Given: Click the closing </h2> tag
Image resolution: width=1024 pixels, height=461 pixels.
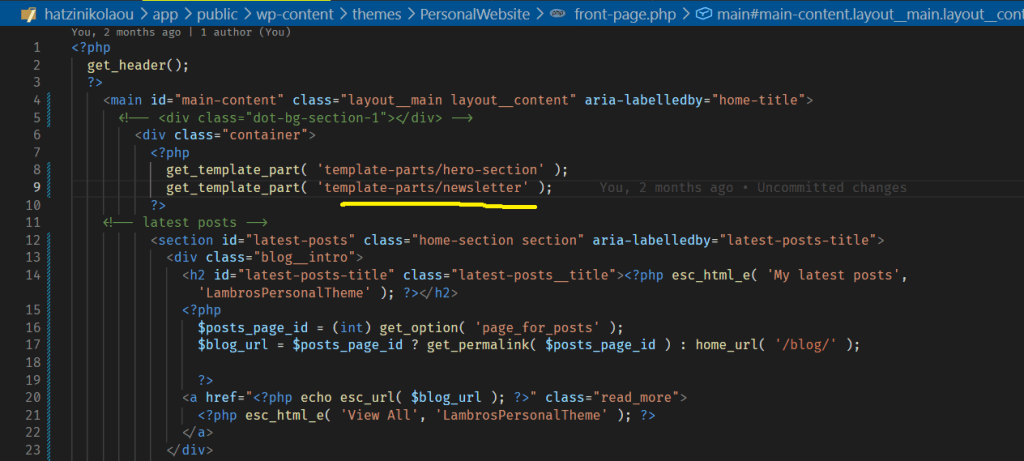Looking at the screenshot, I should (x=438, y=293).
